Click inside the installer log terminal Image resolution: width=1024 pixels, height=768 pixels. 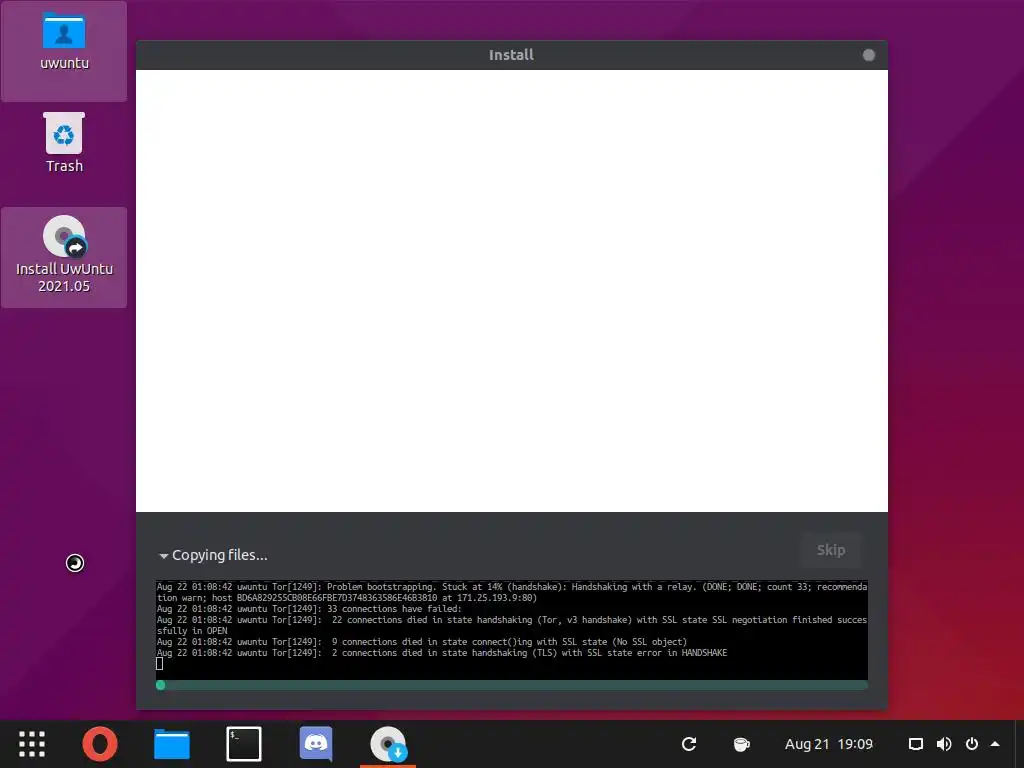(512, 630)
